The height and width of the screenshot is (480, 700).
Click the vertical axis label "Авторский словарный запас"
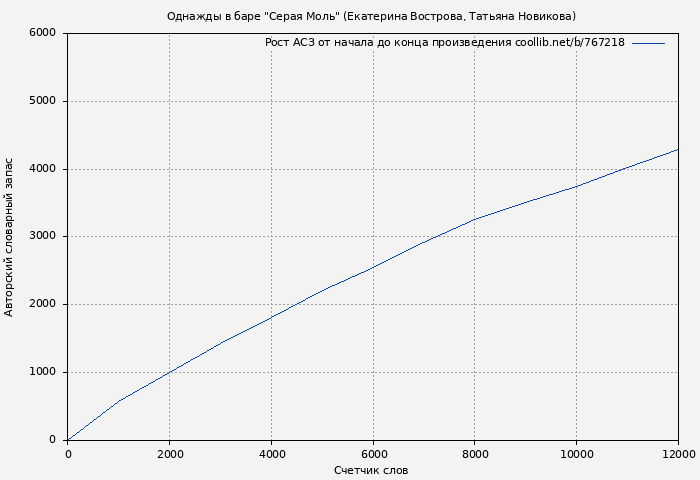click(x=10, y=237)
